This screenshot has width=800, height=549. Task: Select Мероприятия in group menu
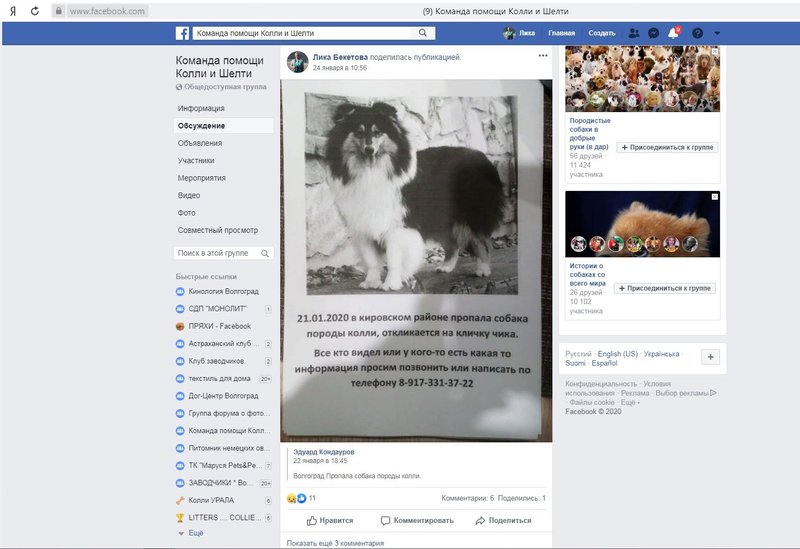pos(202,178)
